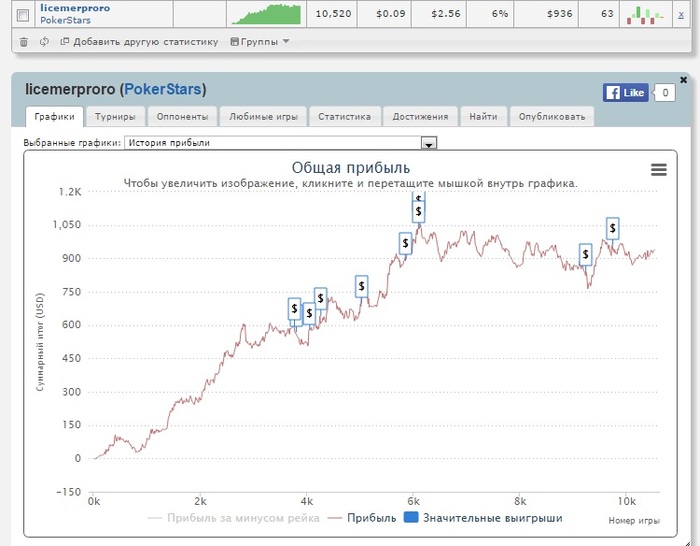Close the licemerproro panel with the X
The image size is (700, 546).
683,80
